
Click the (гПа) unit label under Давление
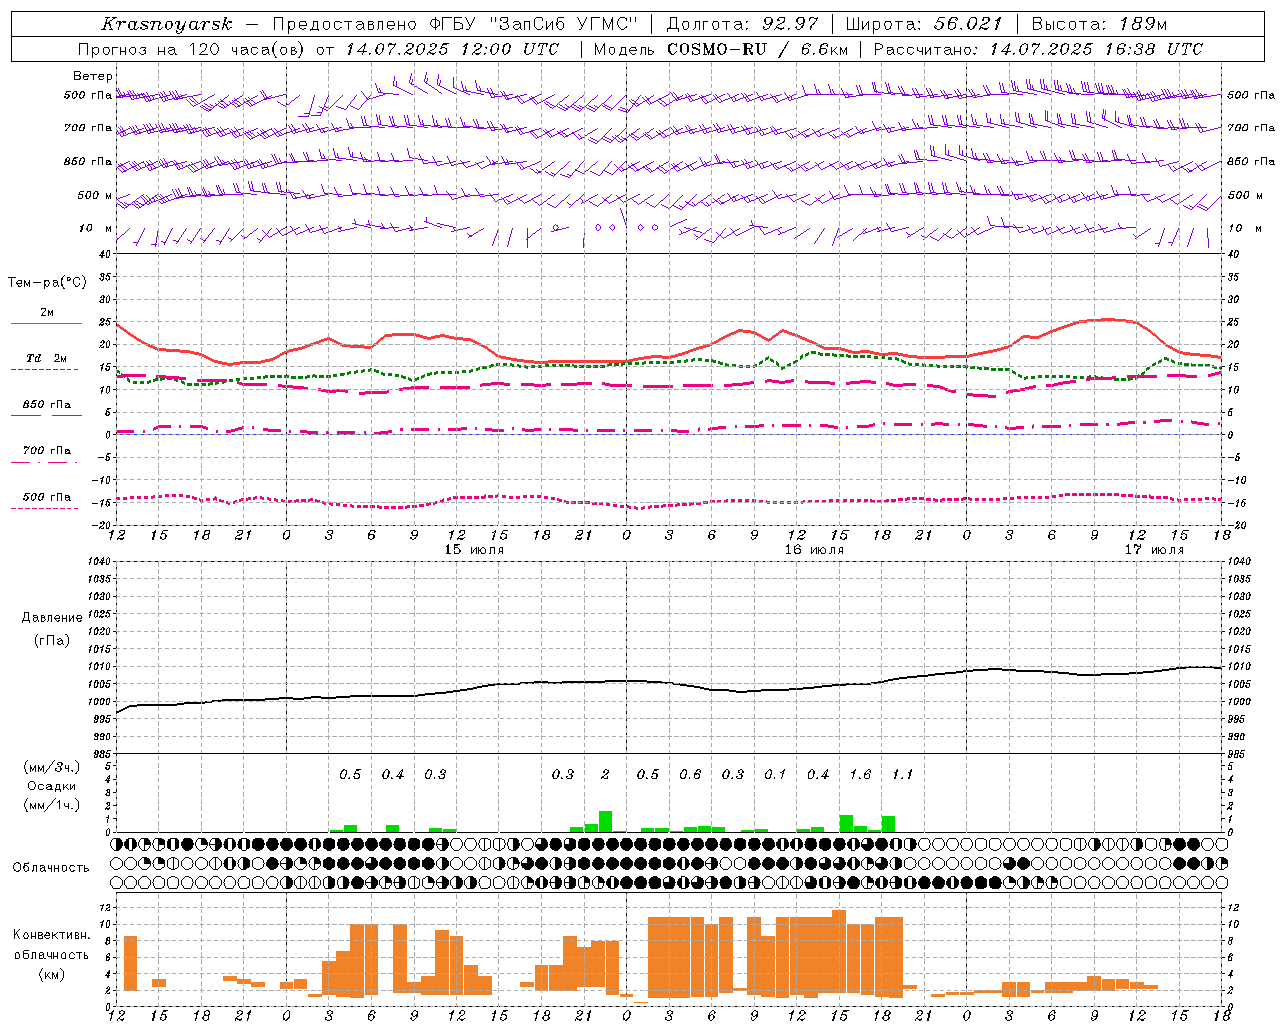(52, 640)
